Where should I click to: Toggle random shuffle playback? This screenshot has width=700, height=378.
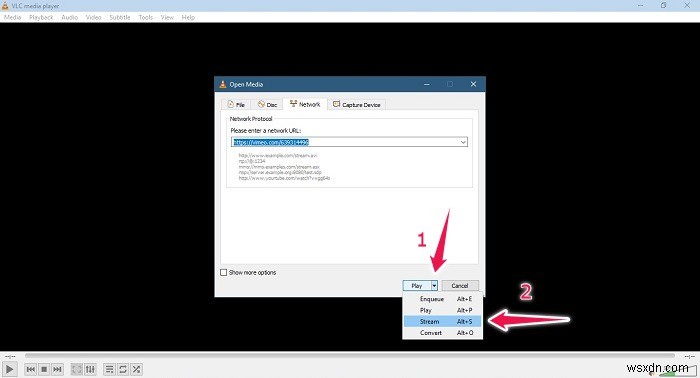(136, 369)
